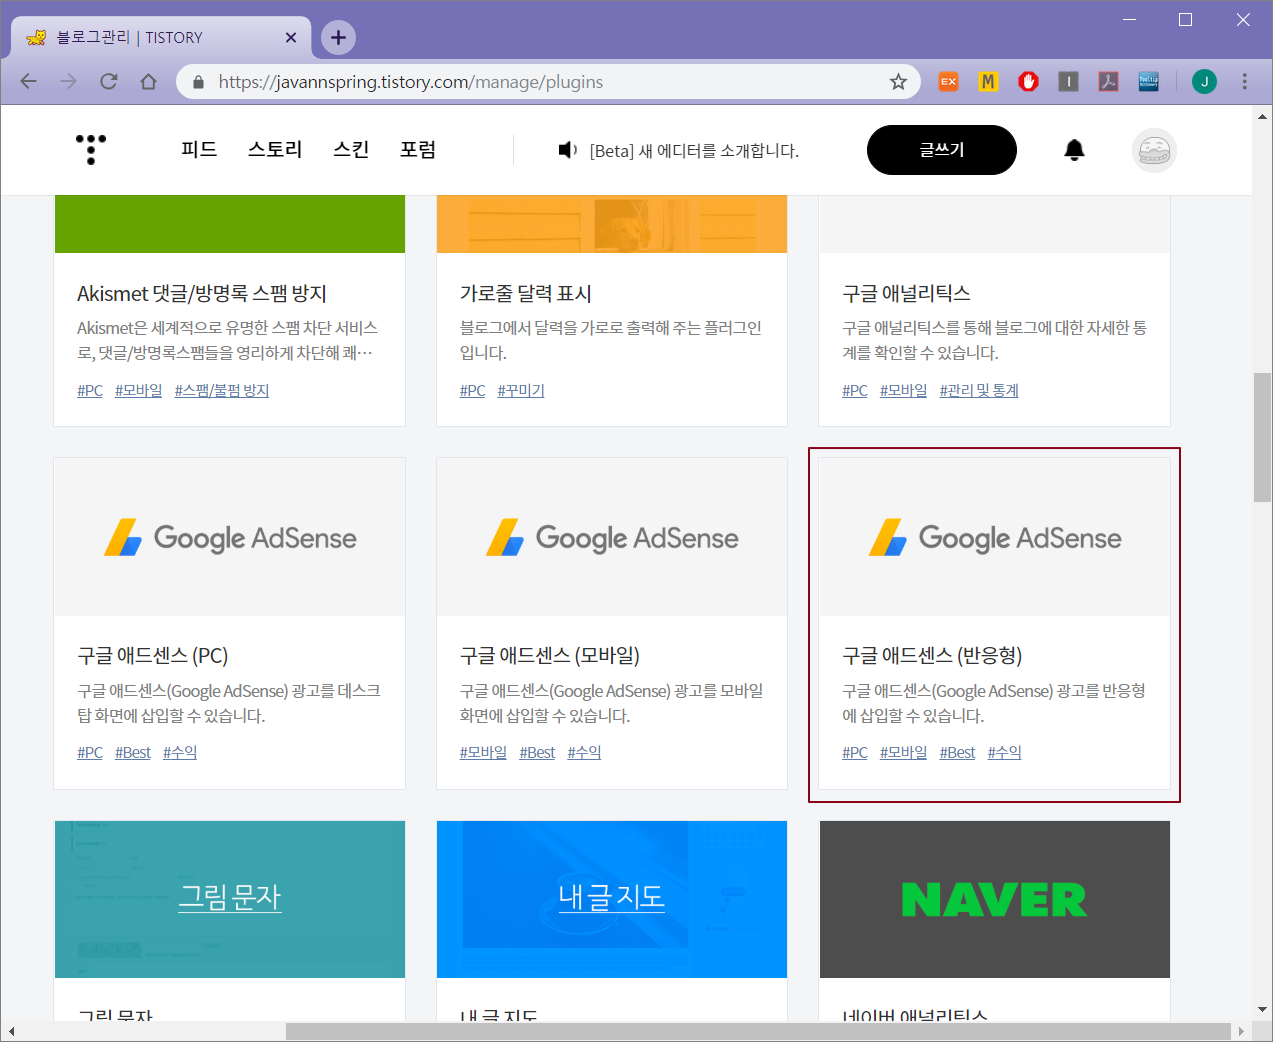1273x1042 pixels.
Task: Open notifications bell icon
Action: pos(1074,150)
